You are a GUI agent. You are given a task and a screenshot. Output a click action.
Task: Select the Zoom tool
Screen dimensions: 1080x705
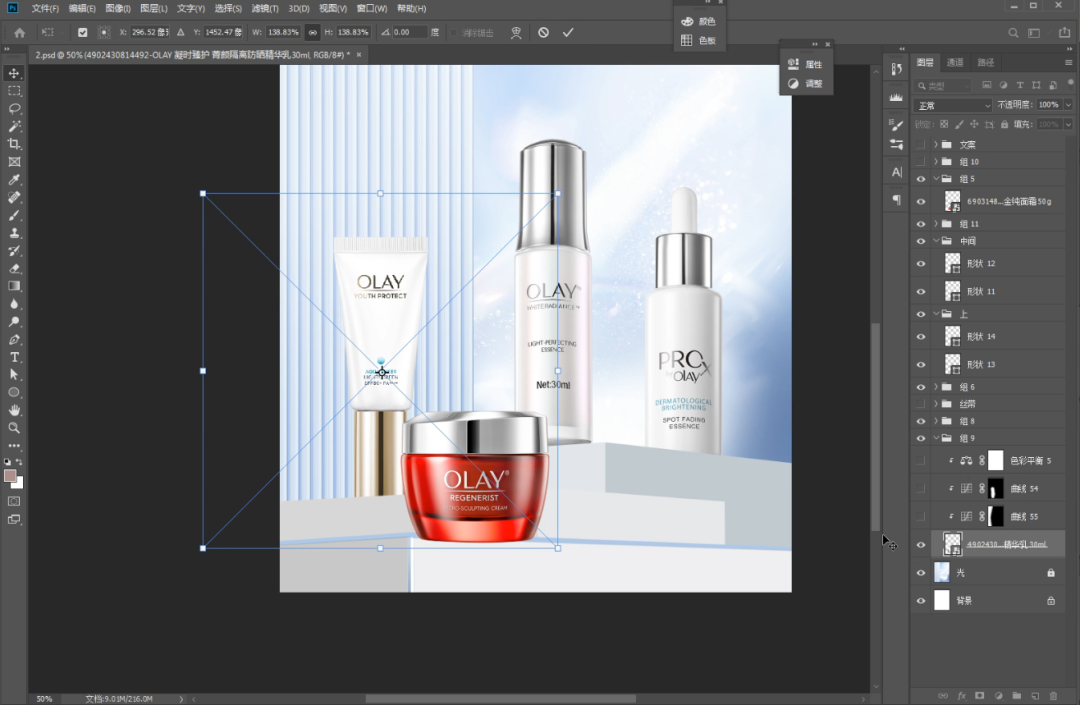pos(14,428)
